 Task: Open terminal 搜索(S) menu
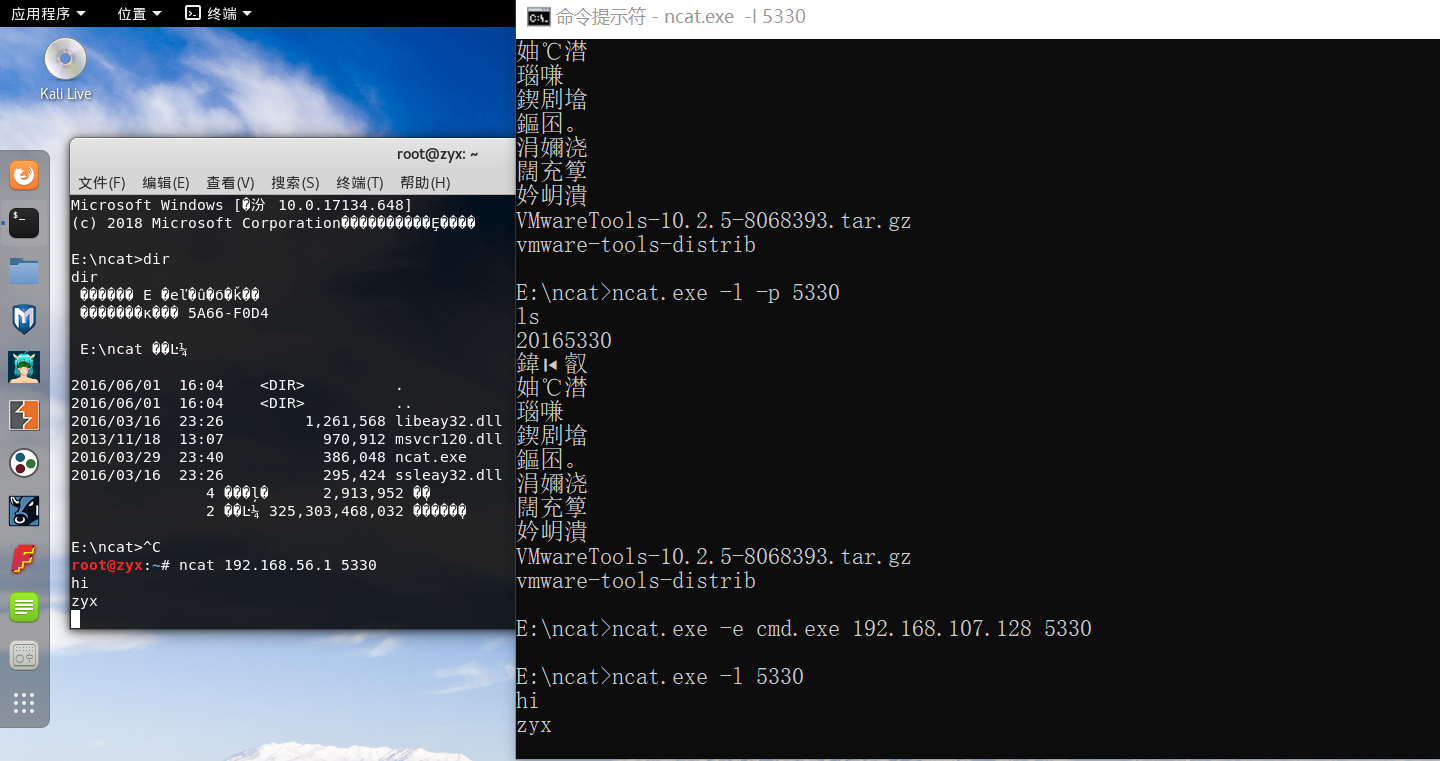[295, 183]
